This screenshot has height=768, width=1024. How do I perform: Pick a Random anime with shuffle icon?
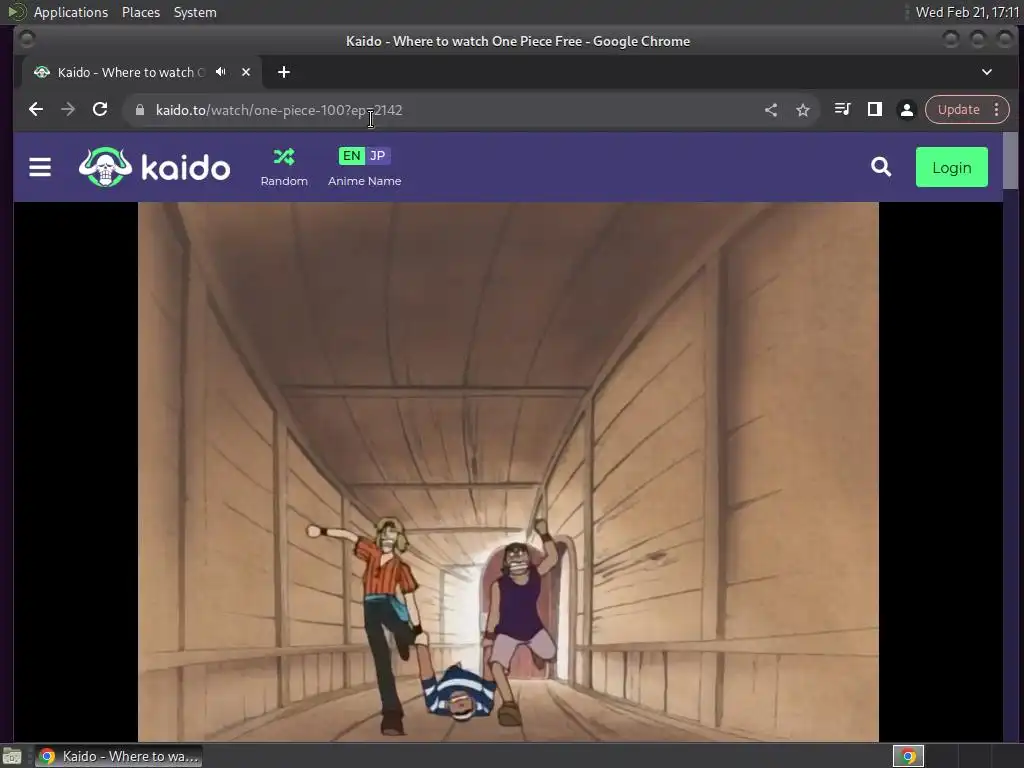coord(284,167)
